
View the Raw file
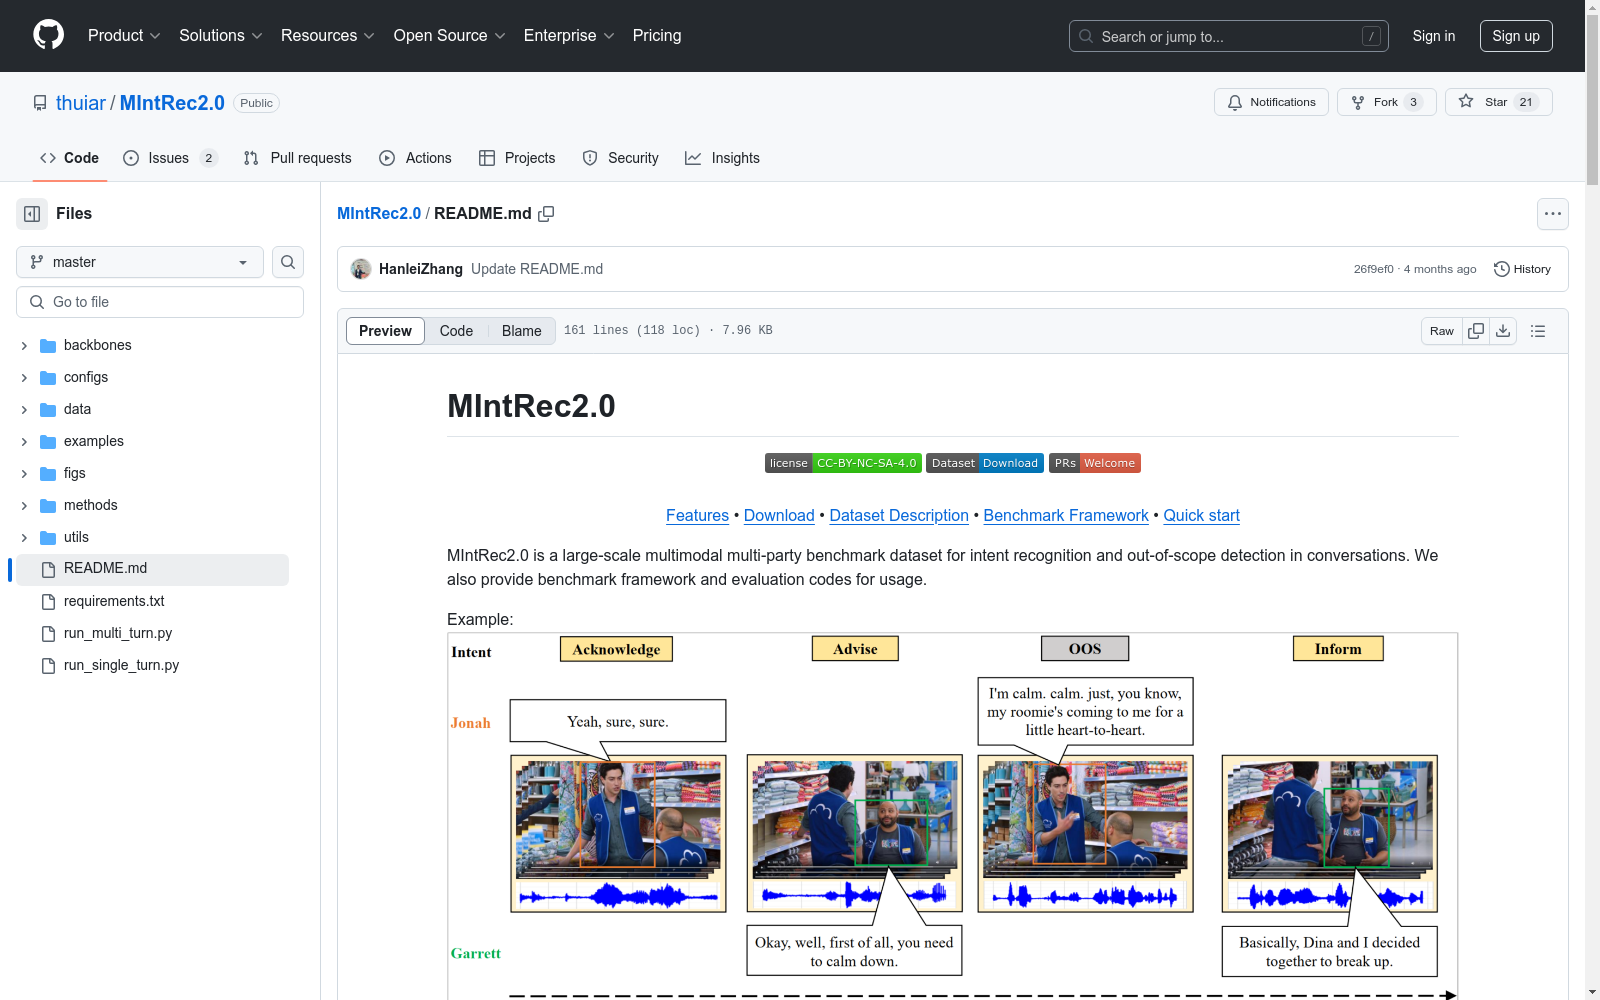point(1442,331)
